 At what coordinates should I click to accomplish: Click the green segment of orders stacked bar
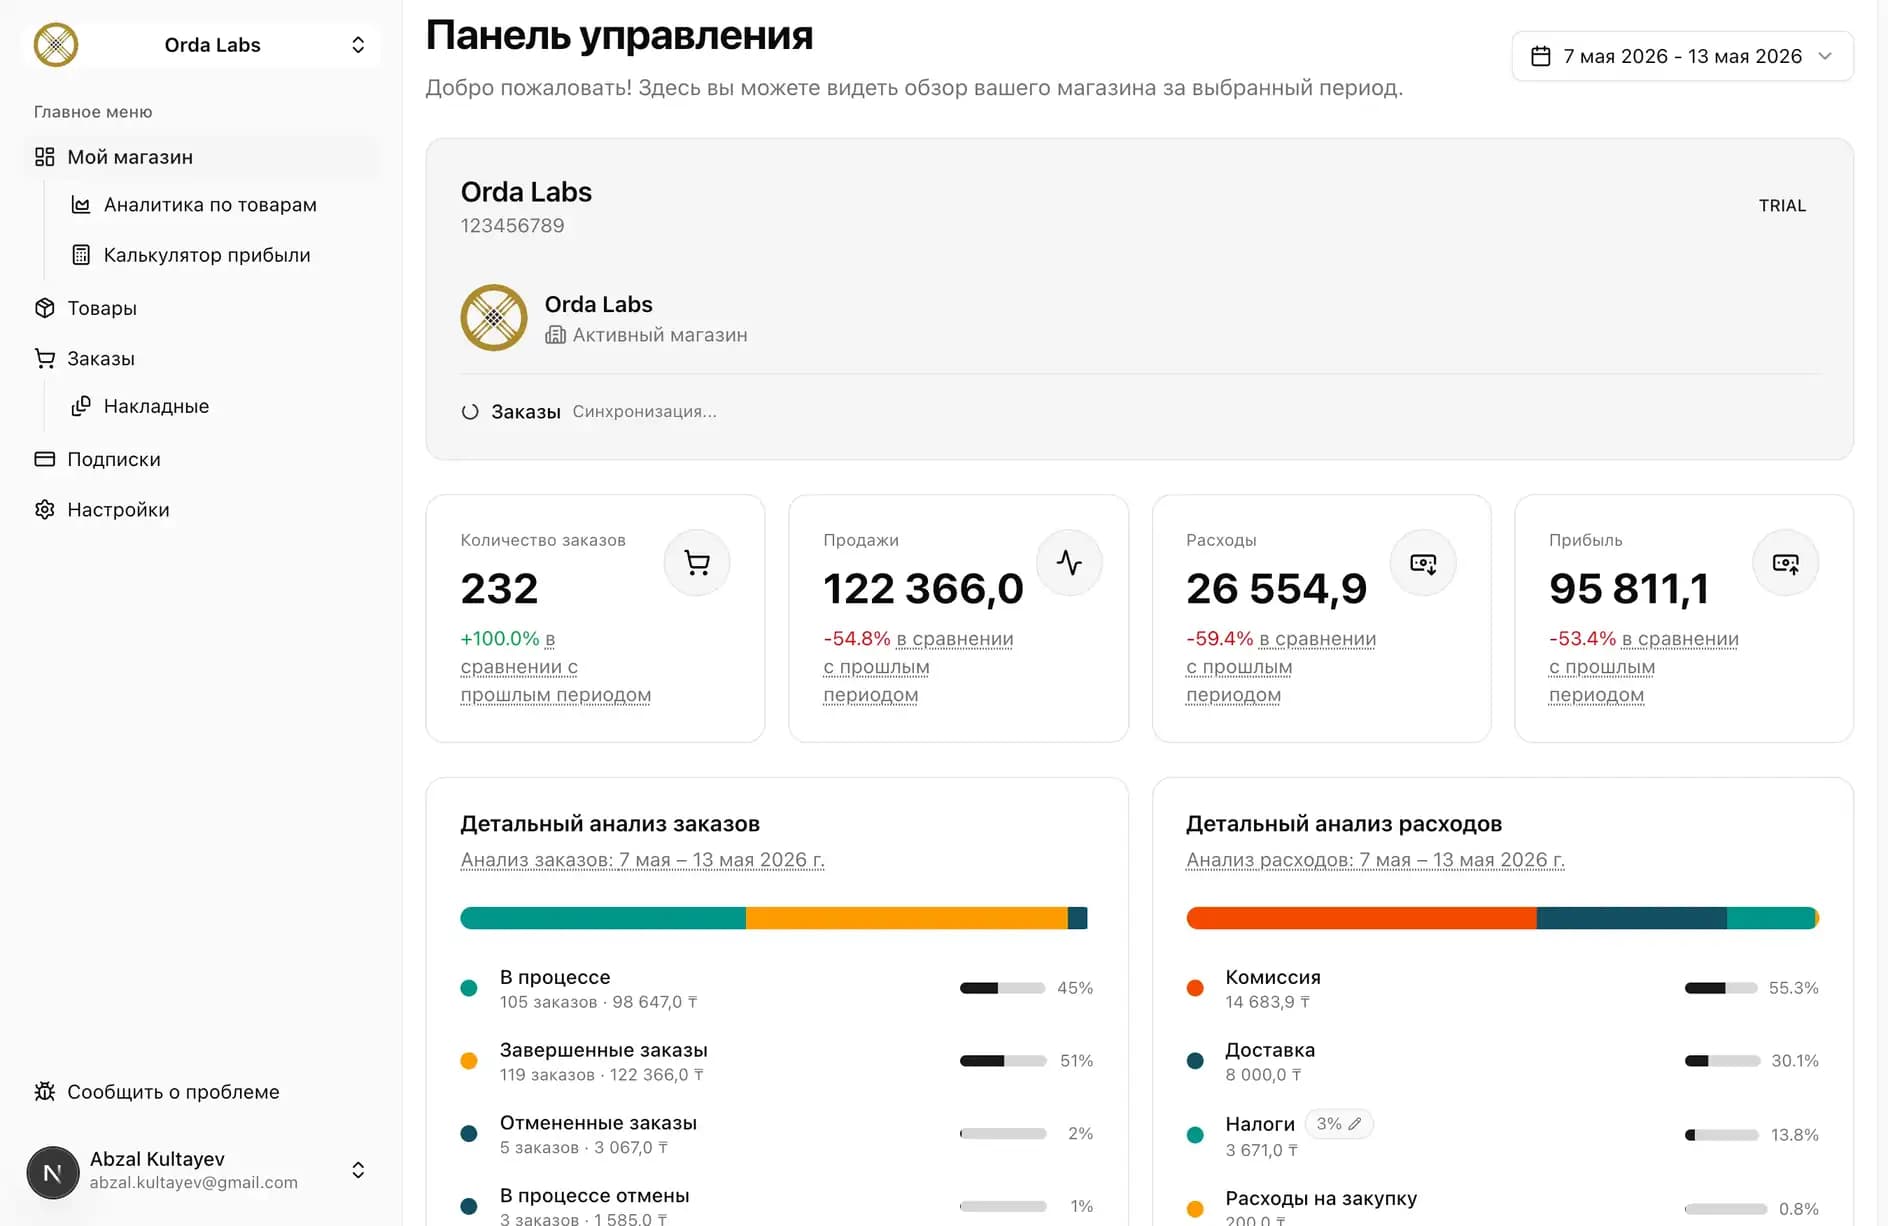pyautogui.click(x=603, y=918)
